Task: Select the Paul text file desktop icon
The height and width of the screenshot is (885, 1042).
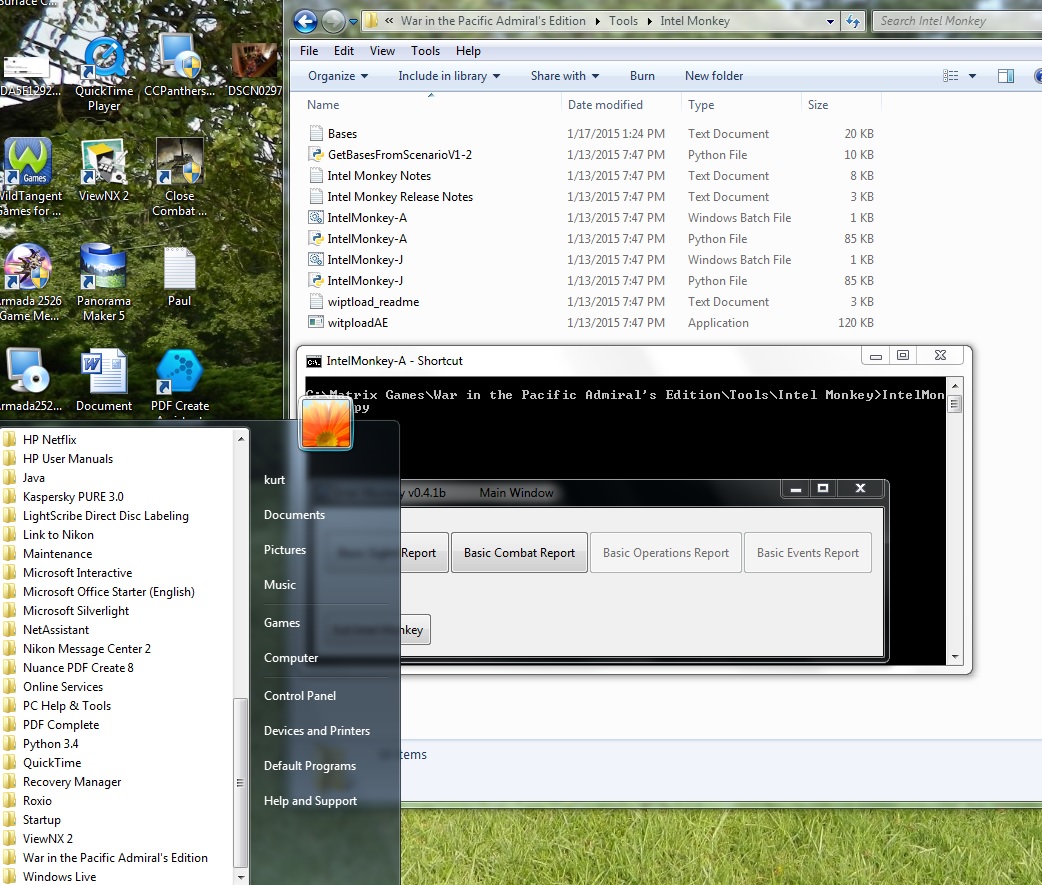Action: (x=179, y=275)
